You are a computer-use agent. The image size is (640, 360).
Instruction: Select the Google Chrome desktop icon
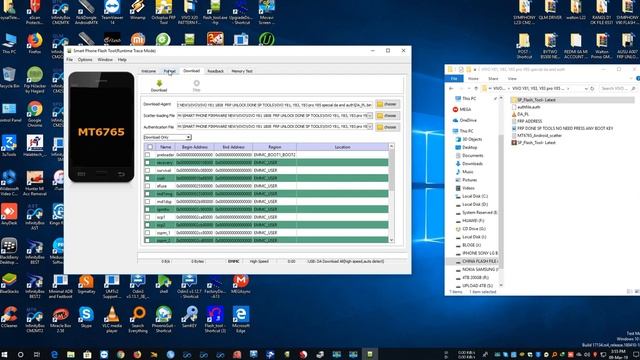pyautogui.click(x=35, y=115)
